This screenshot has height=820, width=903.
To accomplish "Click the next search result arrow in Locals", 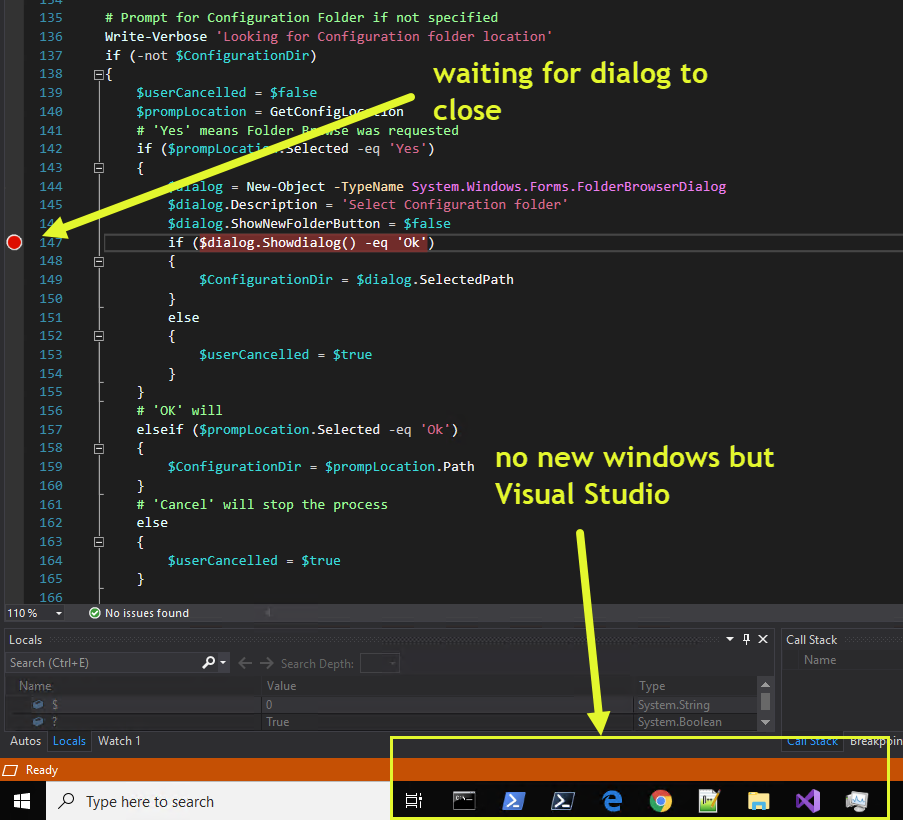I will tap(267, 663).
